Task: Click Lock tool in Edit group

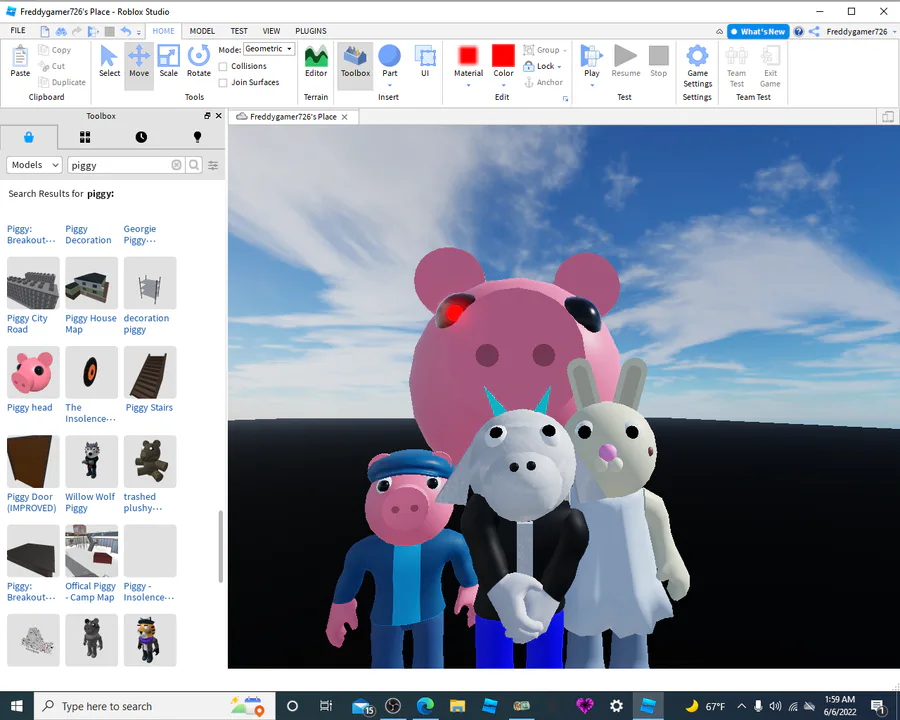Action: pyautogui.click(x=542, y=66)
